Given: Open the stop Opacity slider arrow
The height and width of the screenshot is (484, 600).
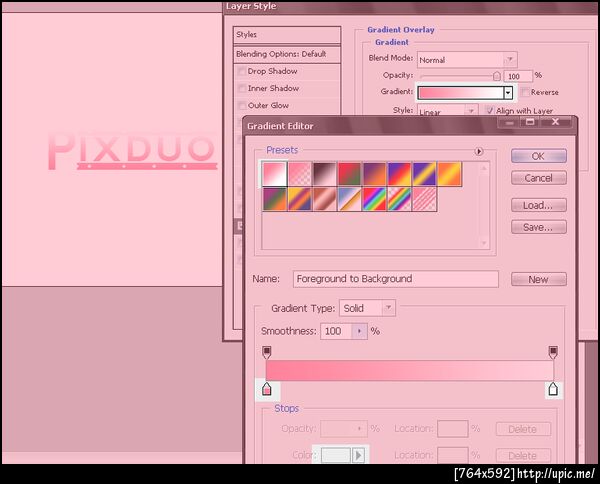Looking at the screenshot, I should [x=359, y=429].
